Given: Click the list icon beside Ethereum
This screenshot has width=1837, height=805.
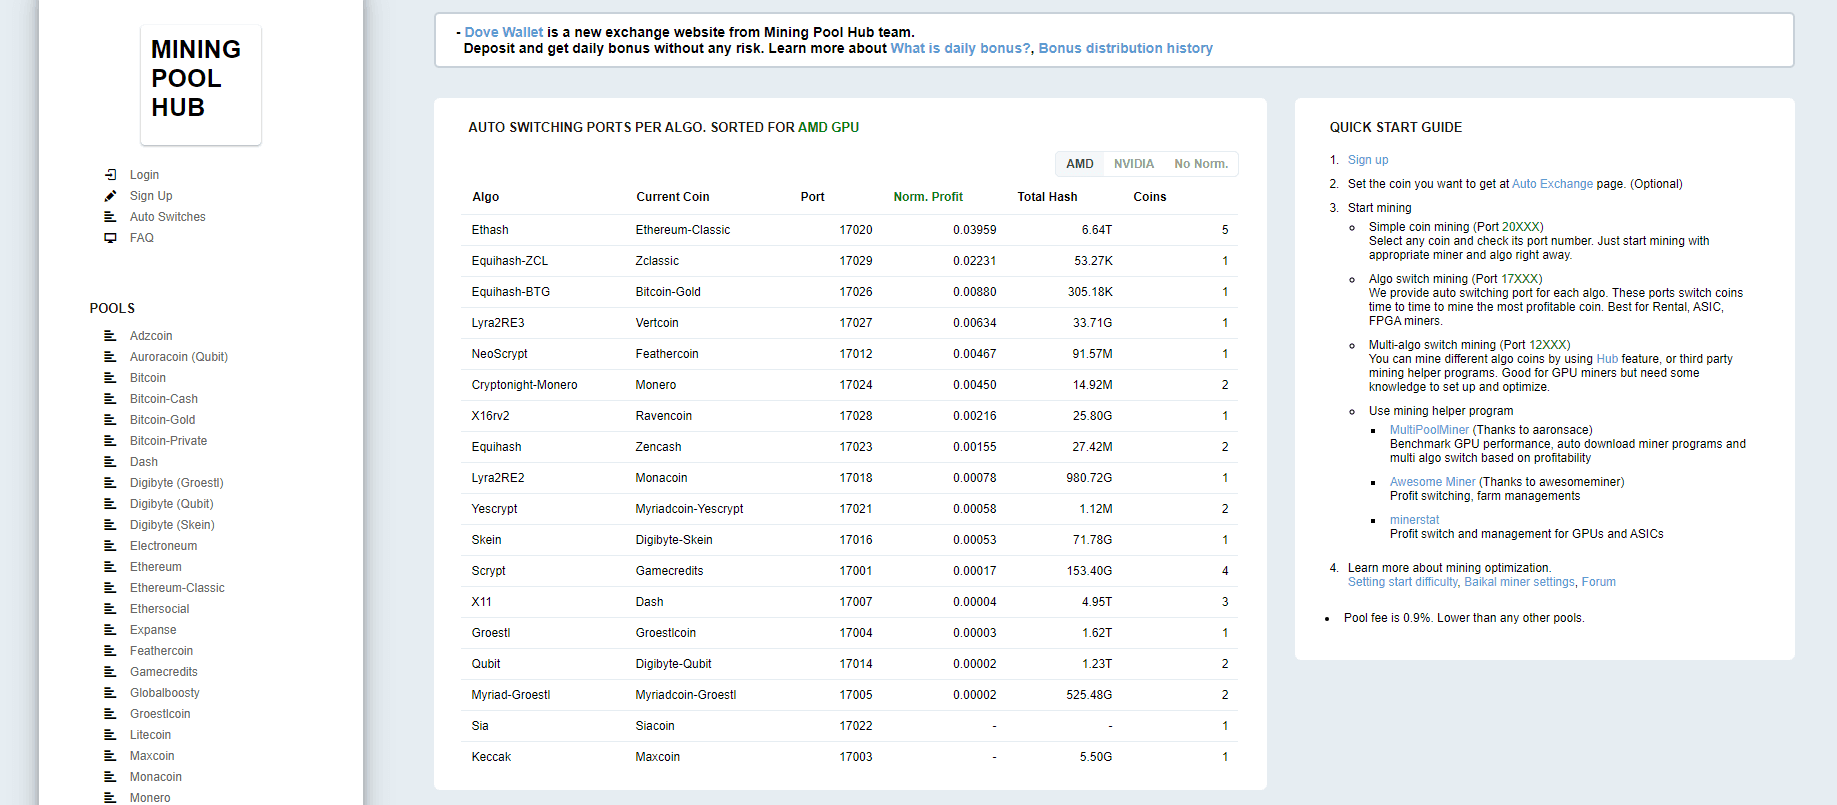Looking at the screenshot, I should click(110, 567).
